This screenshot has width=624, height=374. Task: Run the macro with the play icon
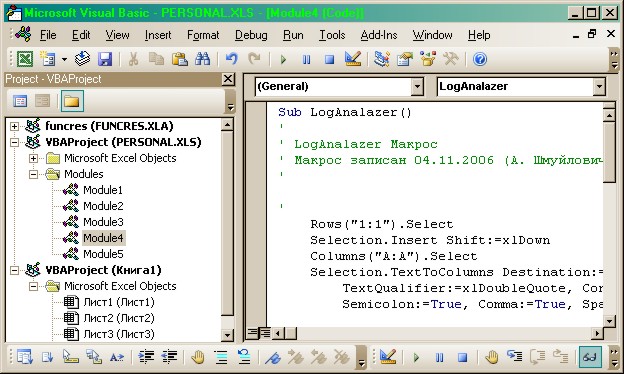pos(283,60)
